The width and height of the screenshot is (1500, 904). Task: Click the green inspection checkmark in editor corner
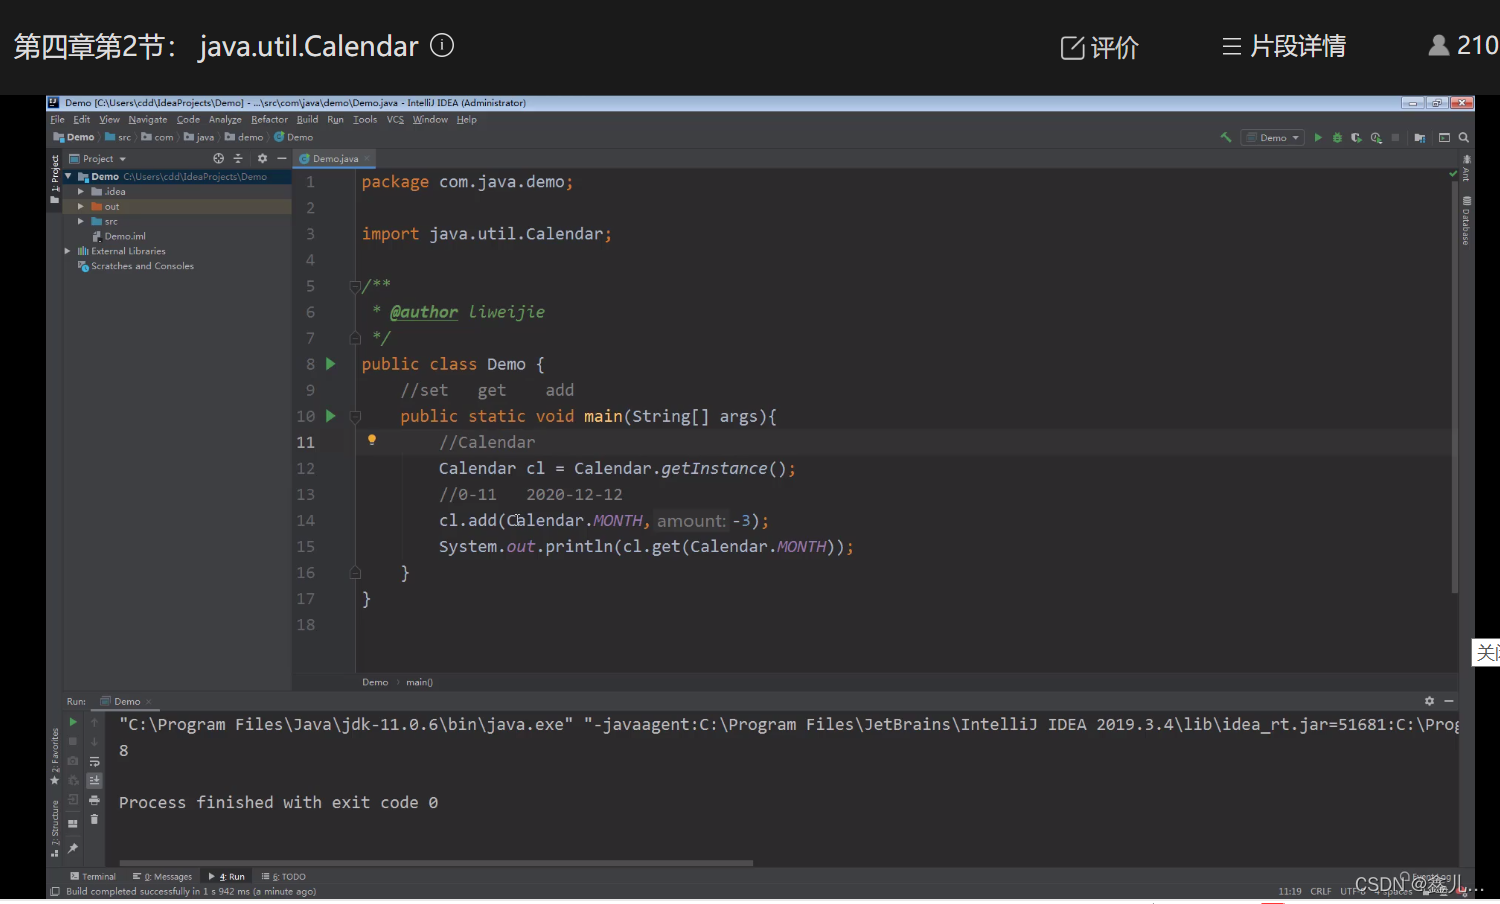1453,174
